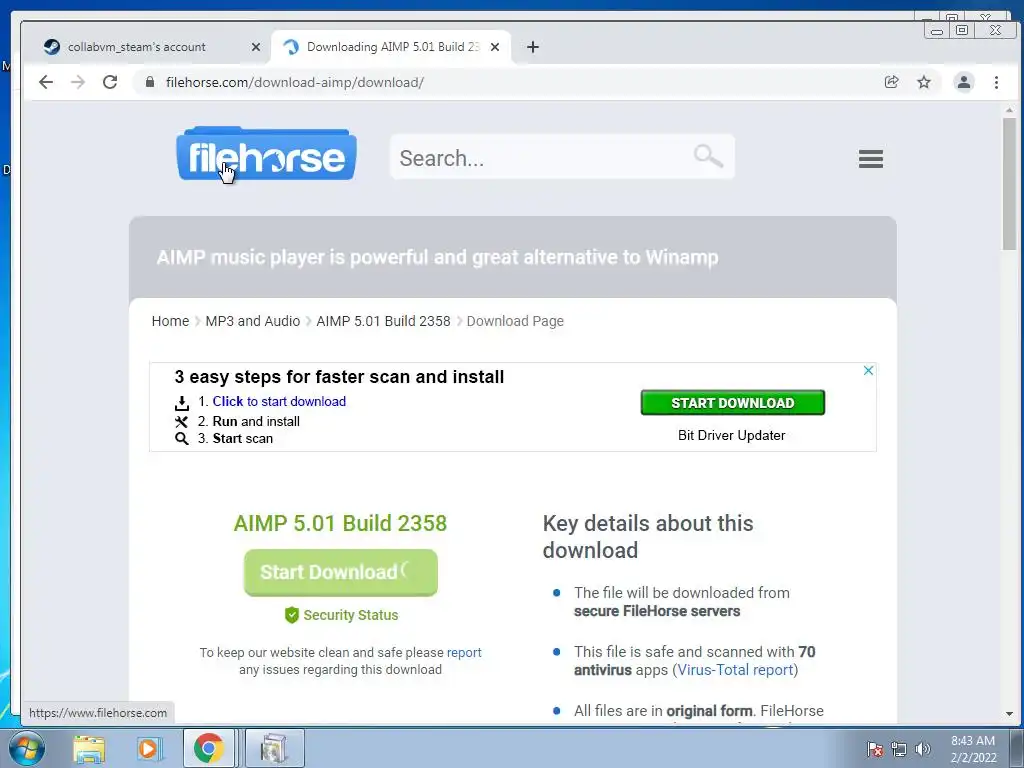The height and width of the screenshot is (768, 1024).
Task: Open AIMP 5.01 Build 2358 breadcrumb
Action: tap(383, 321)
